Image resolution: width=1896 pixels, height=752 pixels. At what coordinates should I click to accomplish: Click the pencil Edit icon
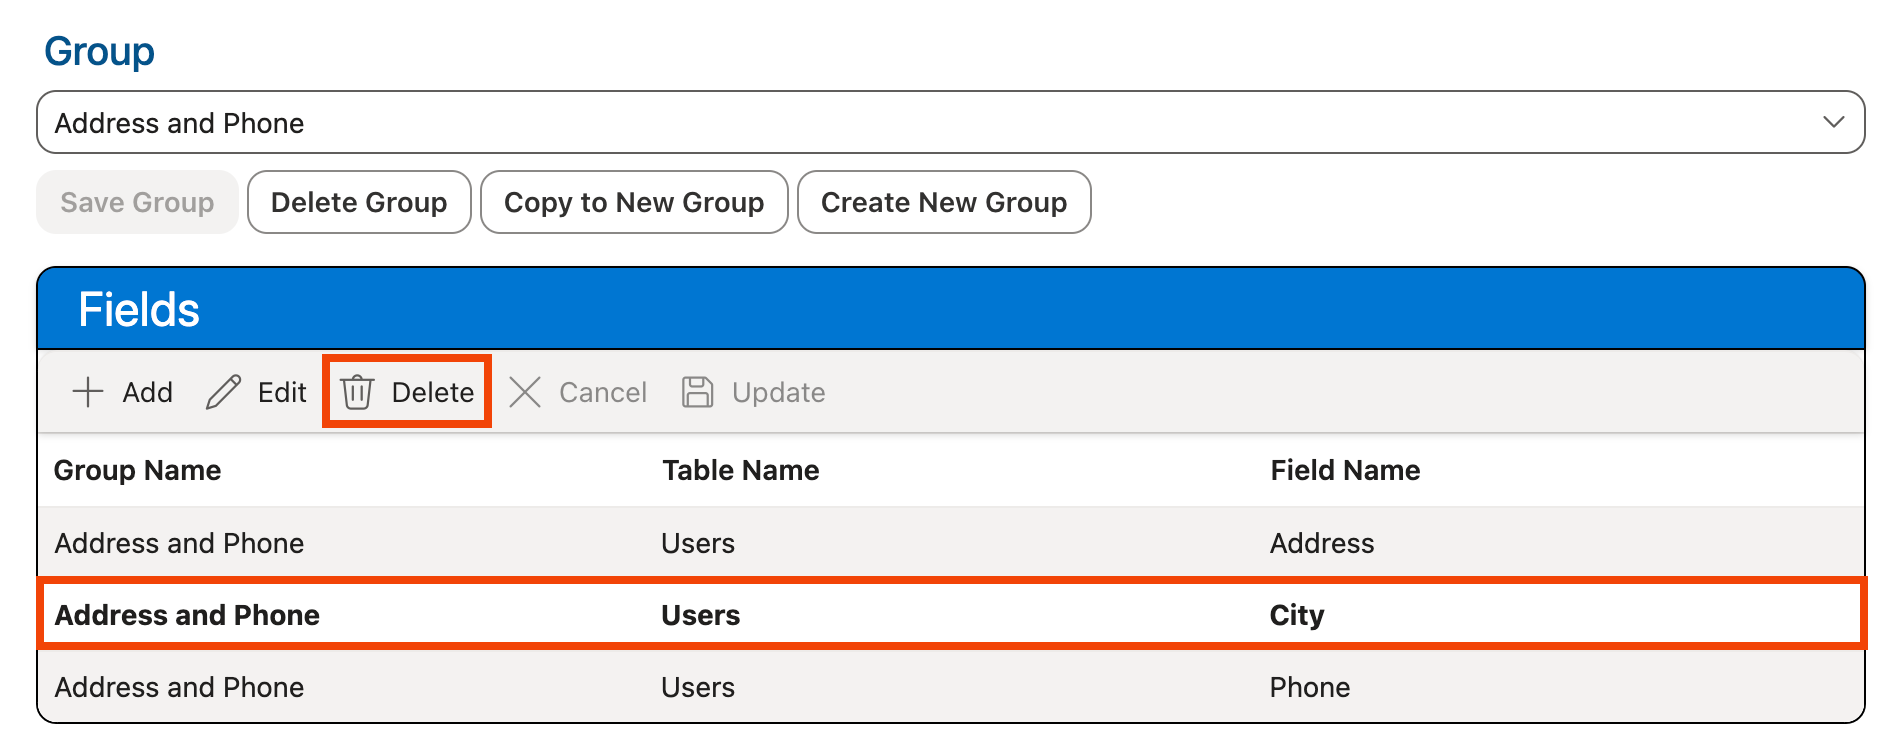223,392
